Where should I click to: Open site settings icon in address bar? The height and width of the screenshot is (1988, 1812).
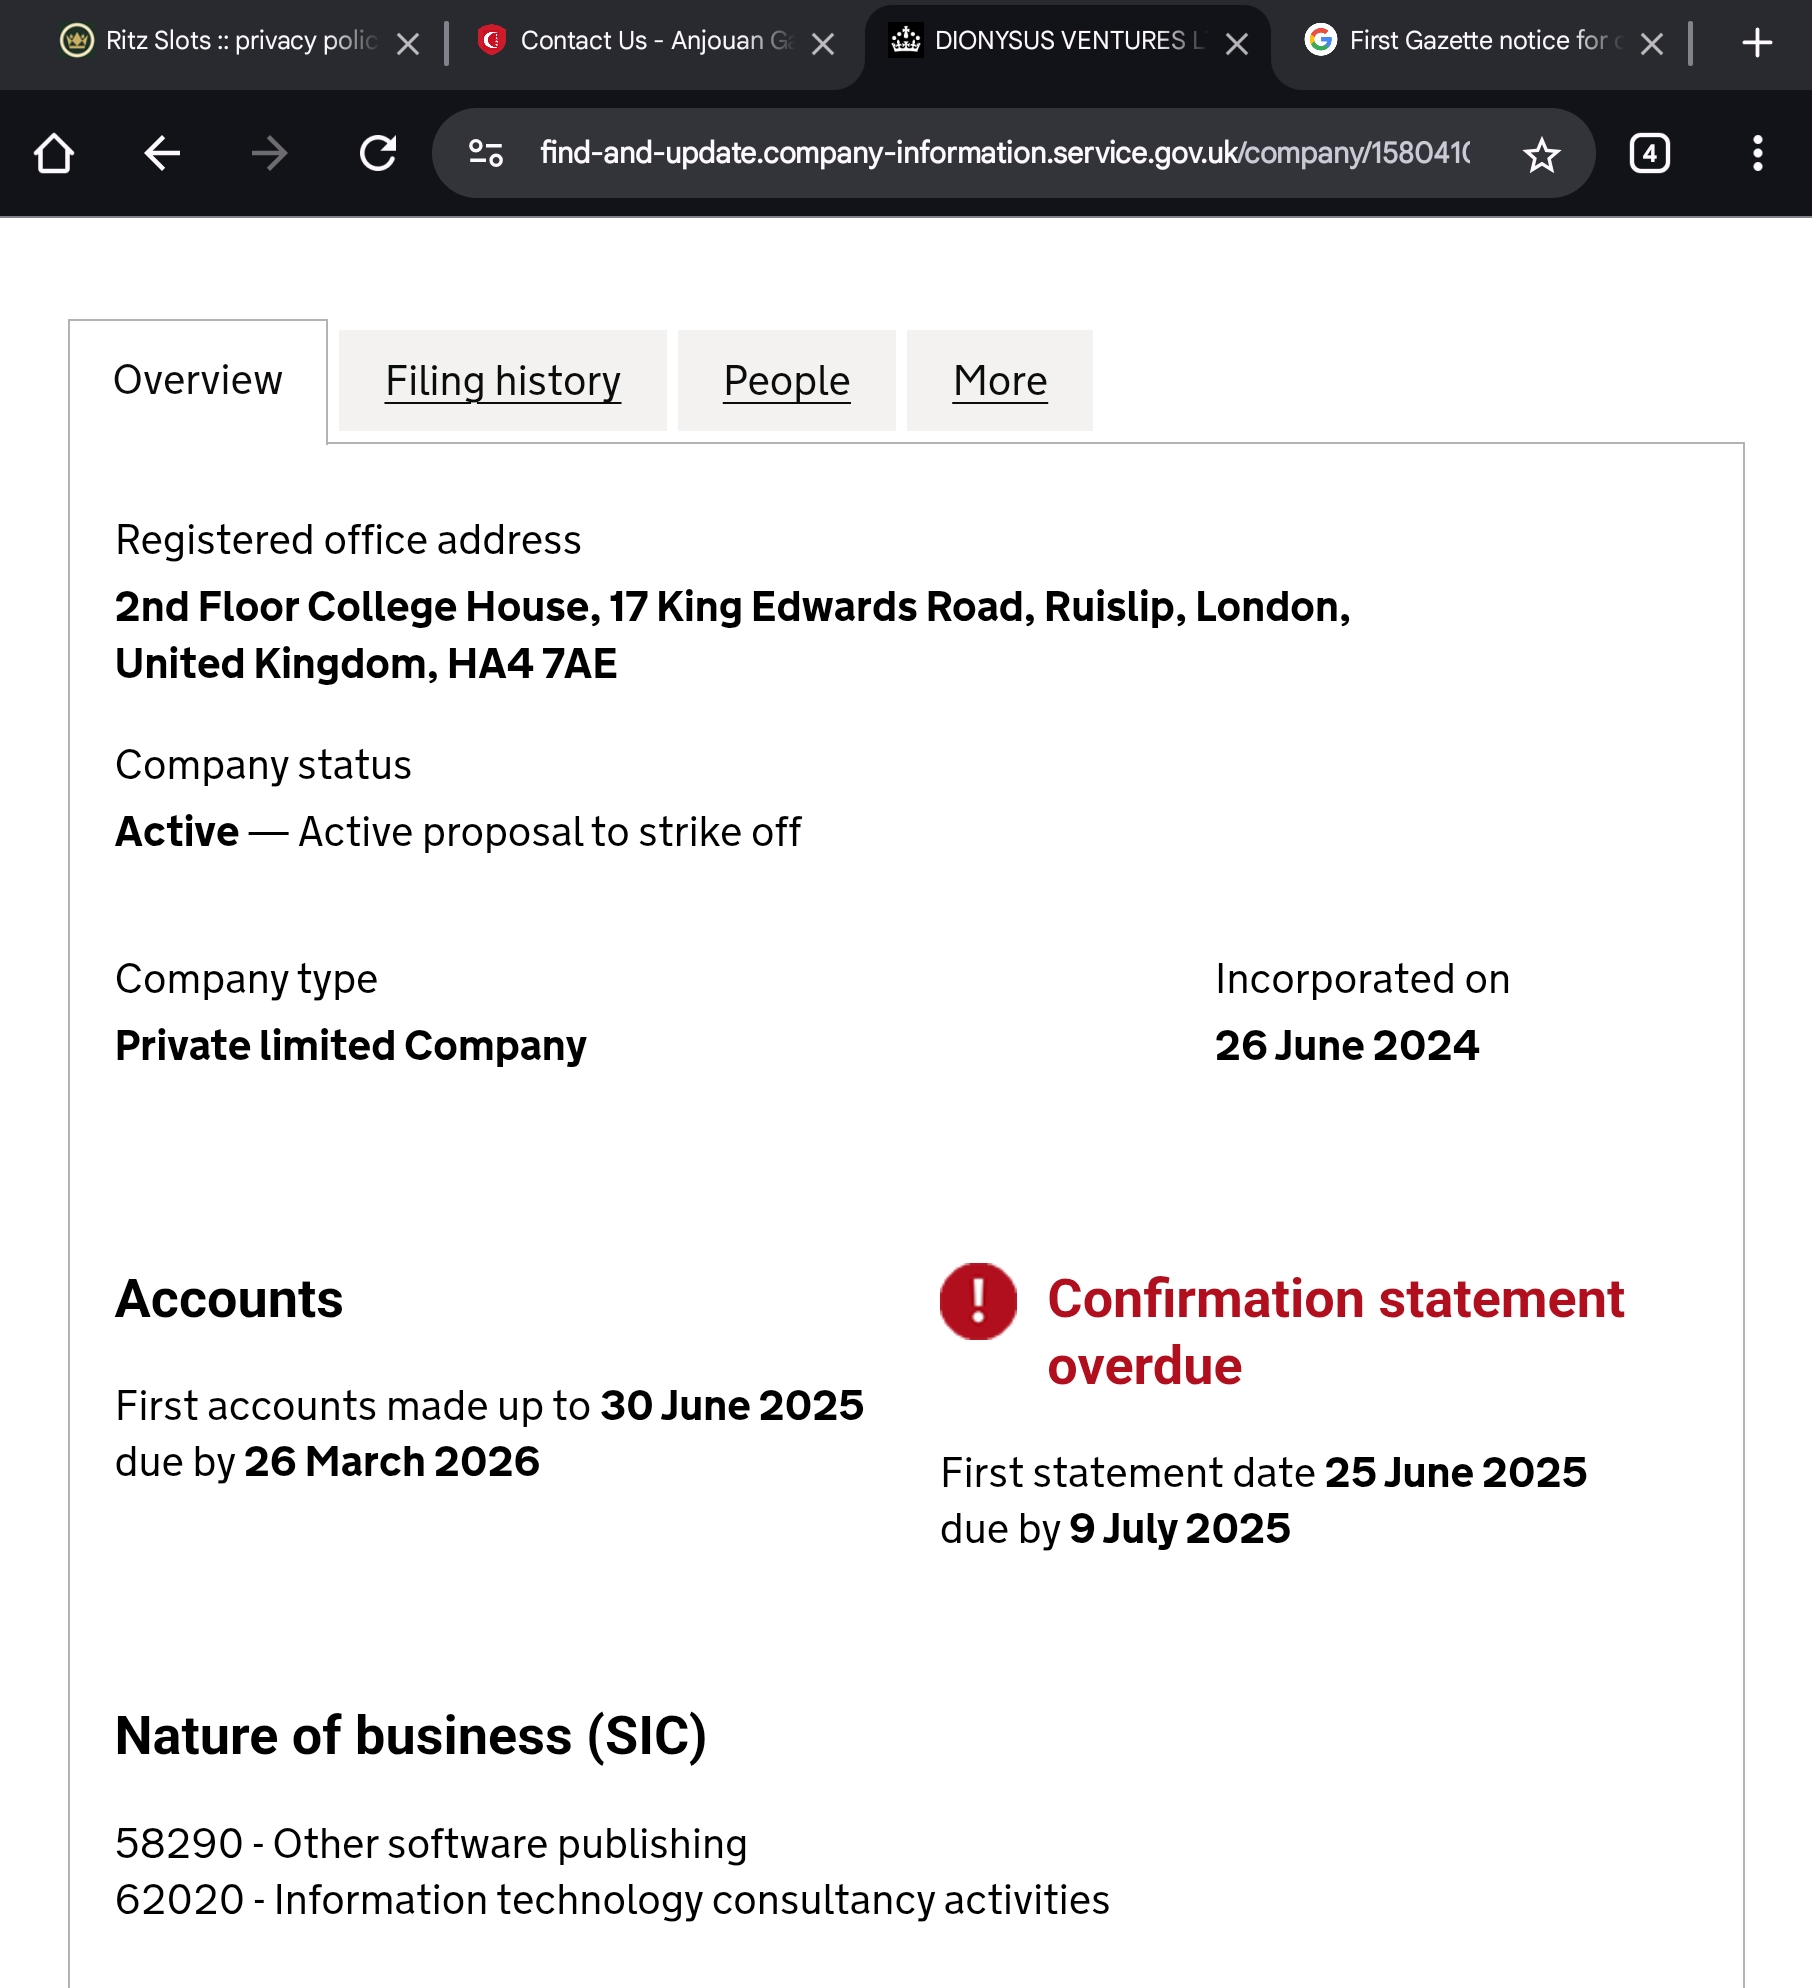tap(486, 153)
